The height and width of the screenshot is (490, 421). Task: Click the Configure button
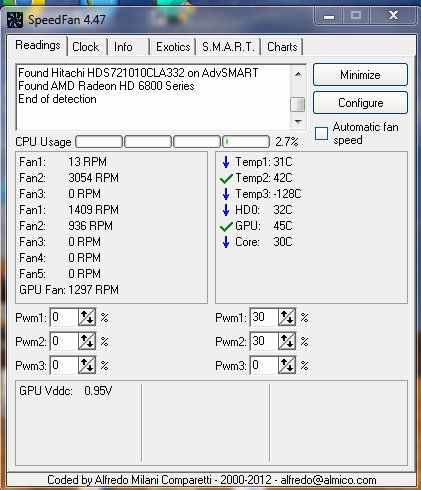point(360,103)
